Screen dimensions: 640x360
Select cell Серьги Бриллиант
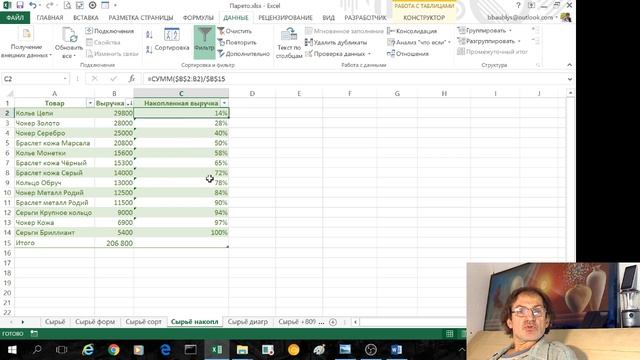coord(54,233)
